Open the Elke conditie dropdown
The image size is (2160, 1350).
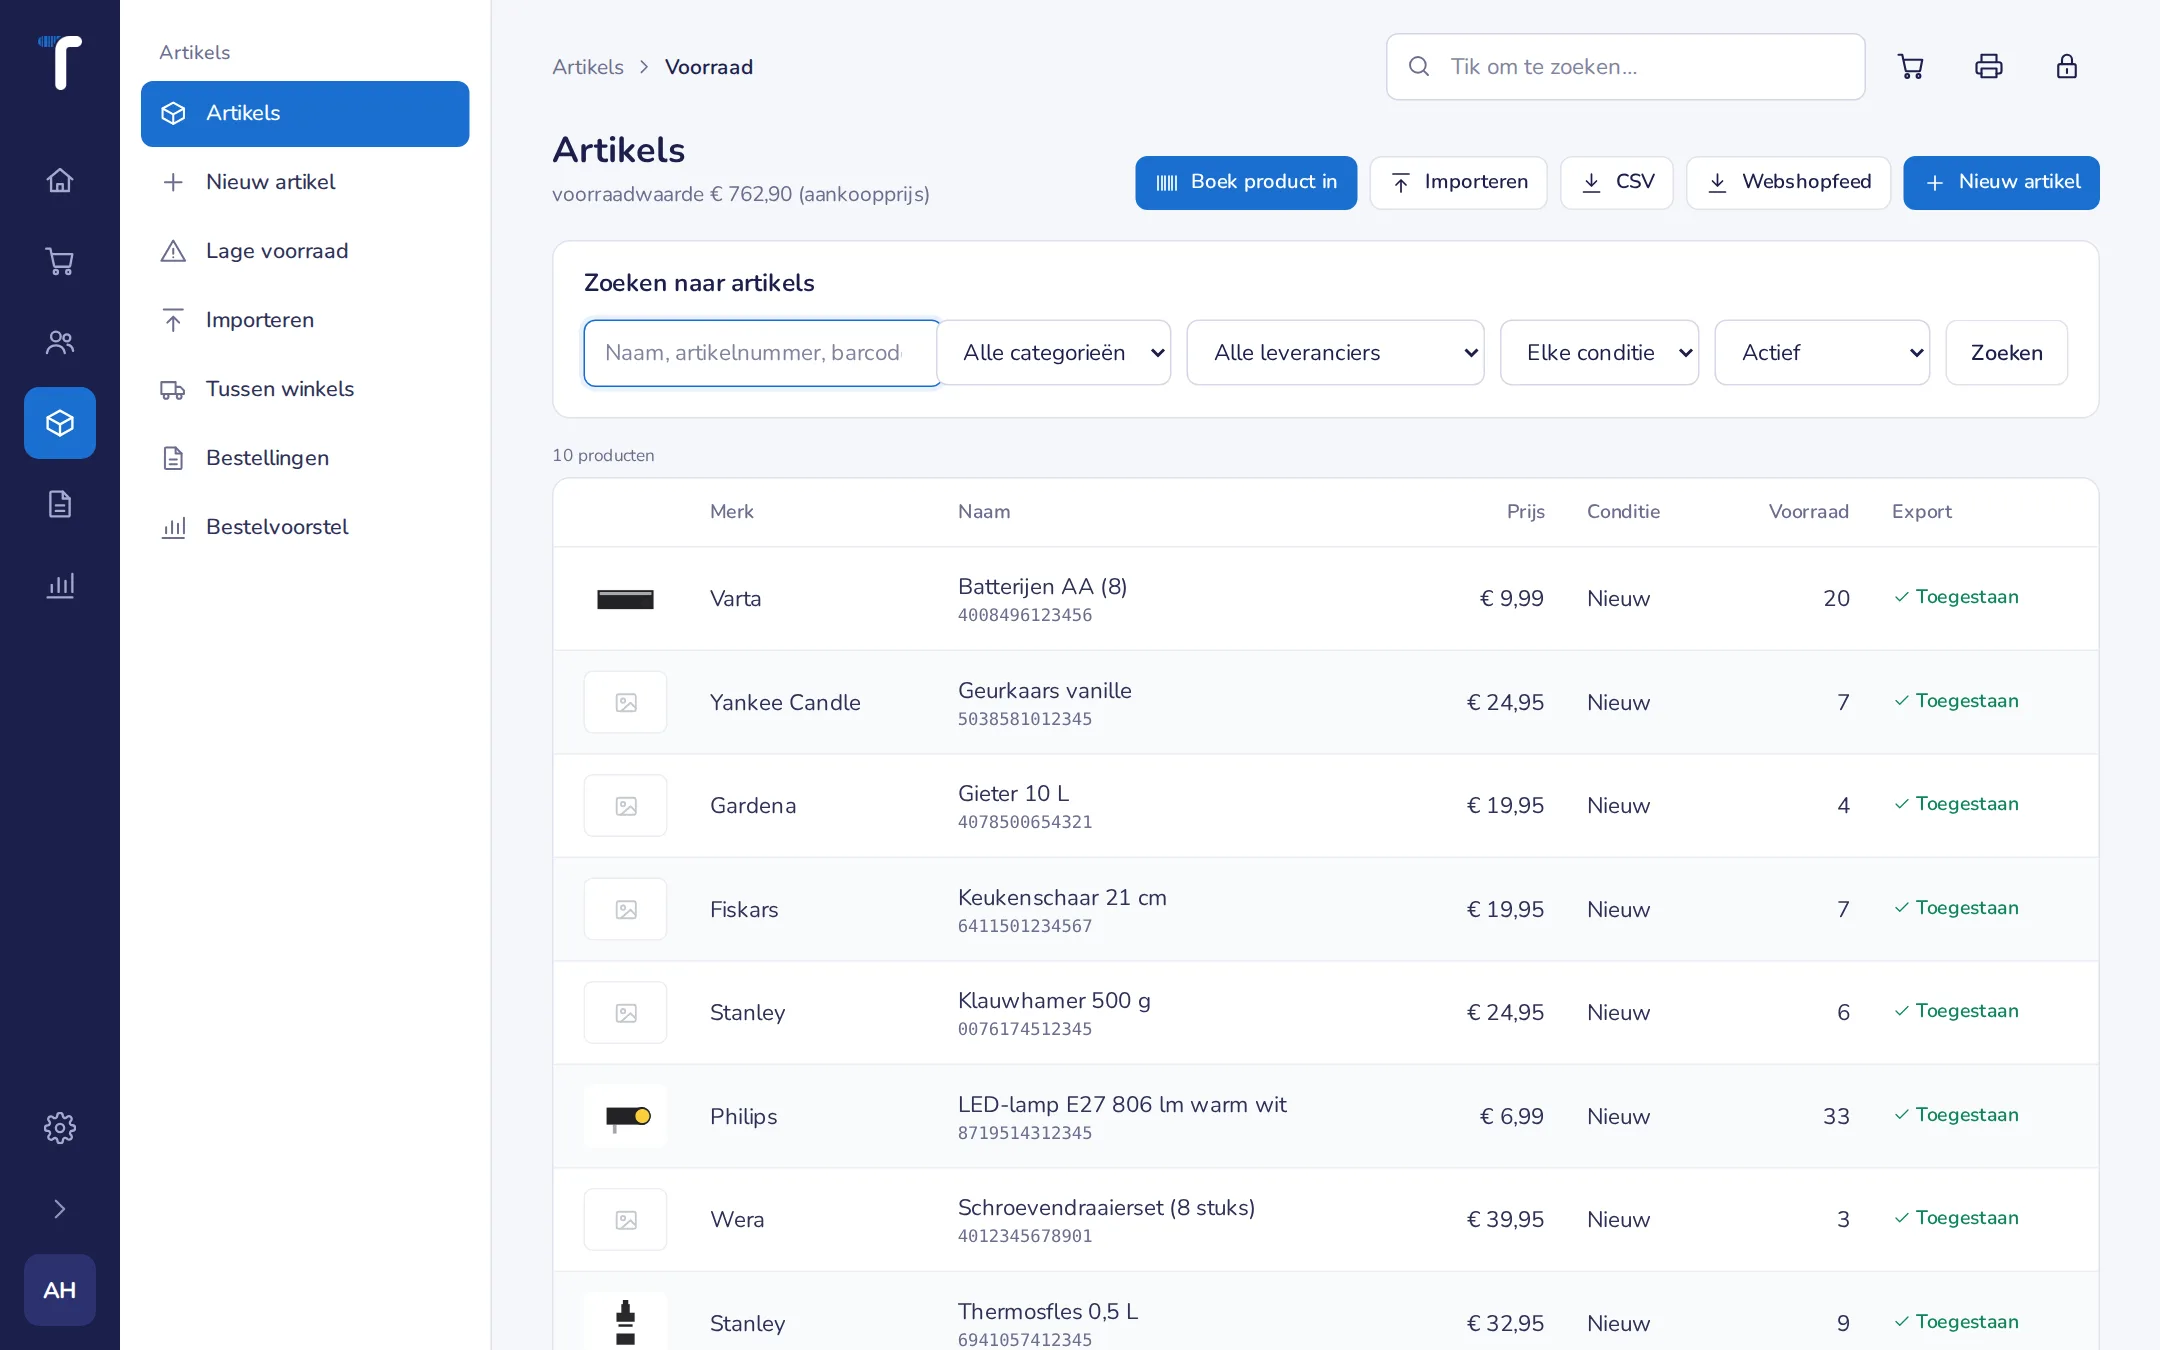click(1600, 353)
